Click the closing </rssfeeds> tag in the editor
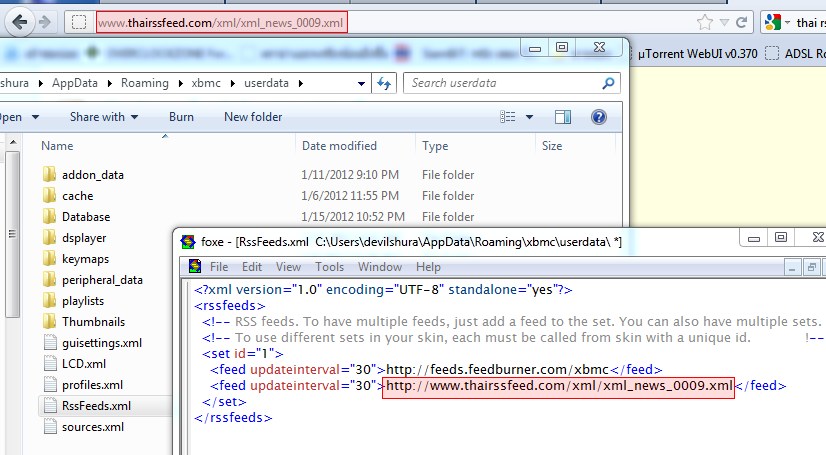This screenshot has width=826, height=455. click(x=233, y=418)
